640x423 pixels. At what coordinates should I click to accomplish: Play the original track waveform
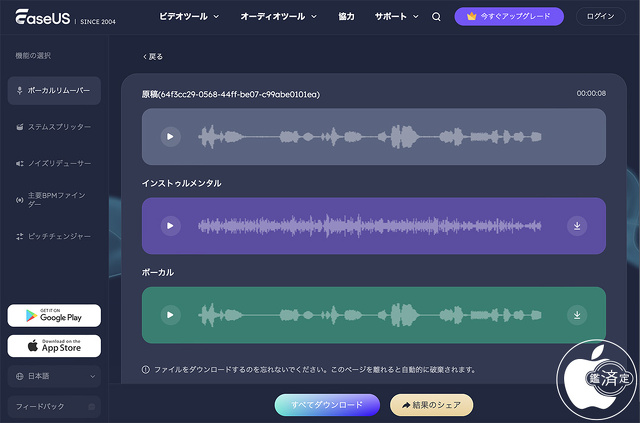(171, 136)
